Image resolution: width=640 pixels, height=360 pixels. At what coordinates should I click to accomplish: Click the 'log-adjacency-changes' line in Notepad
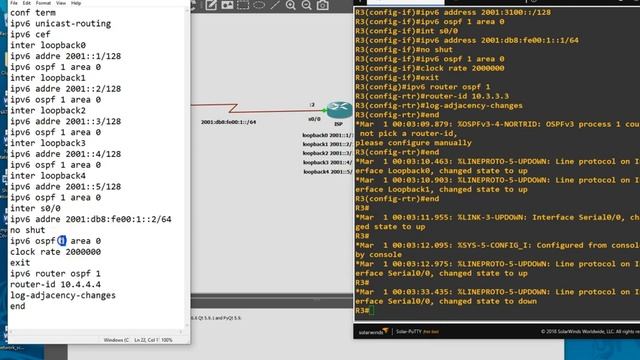point(63,295)
